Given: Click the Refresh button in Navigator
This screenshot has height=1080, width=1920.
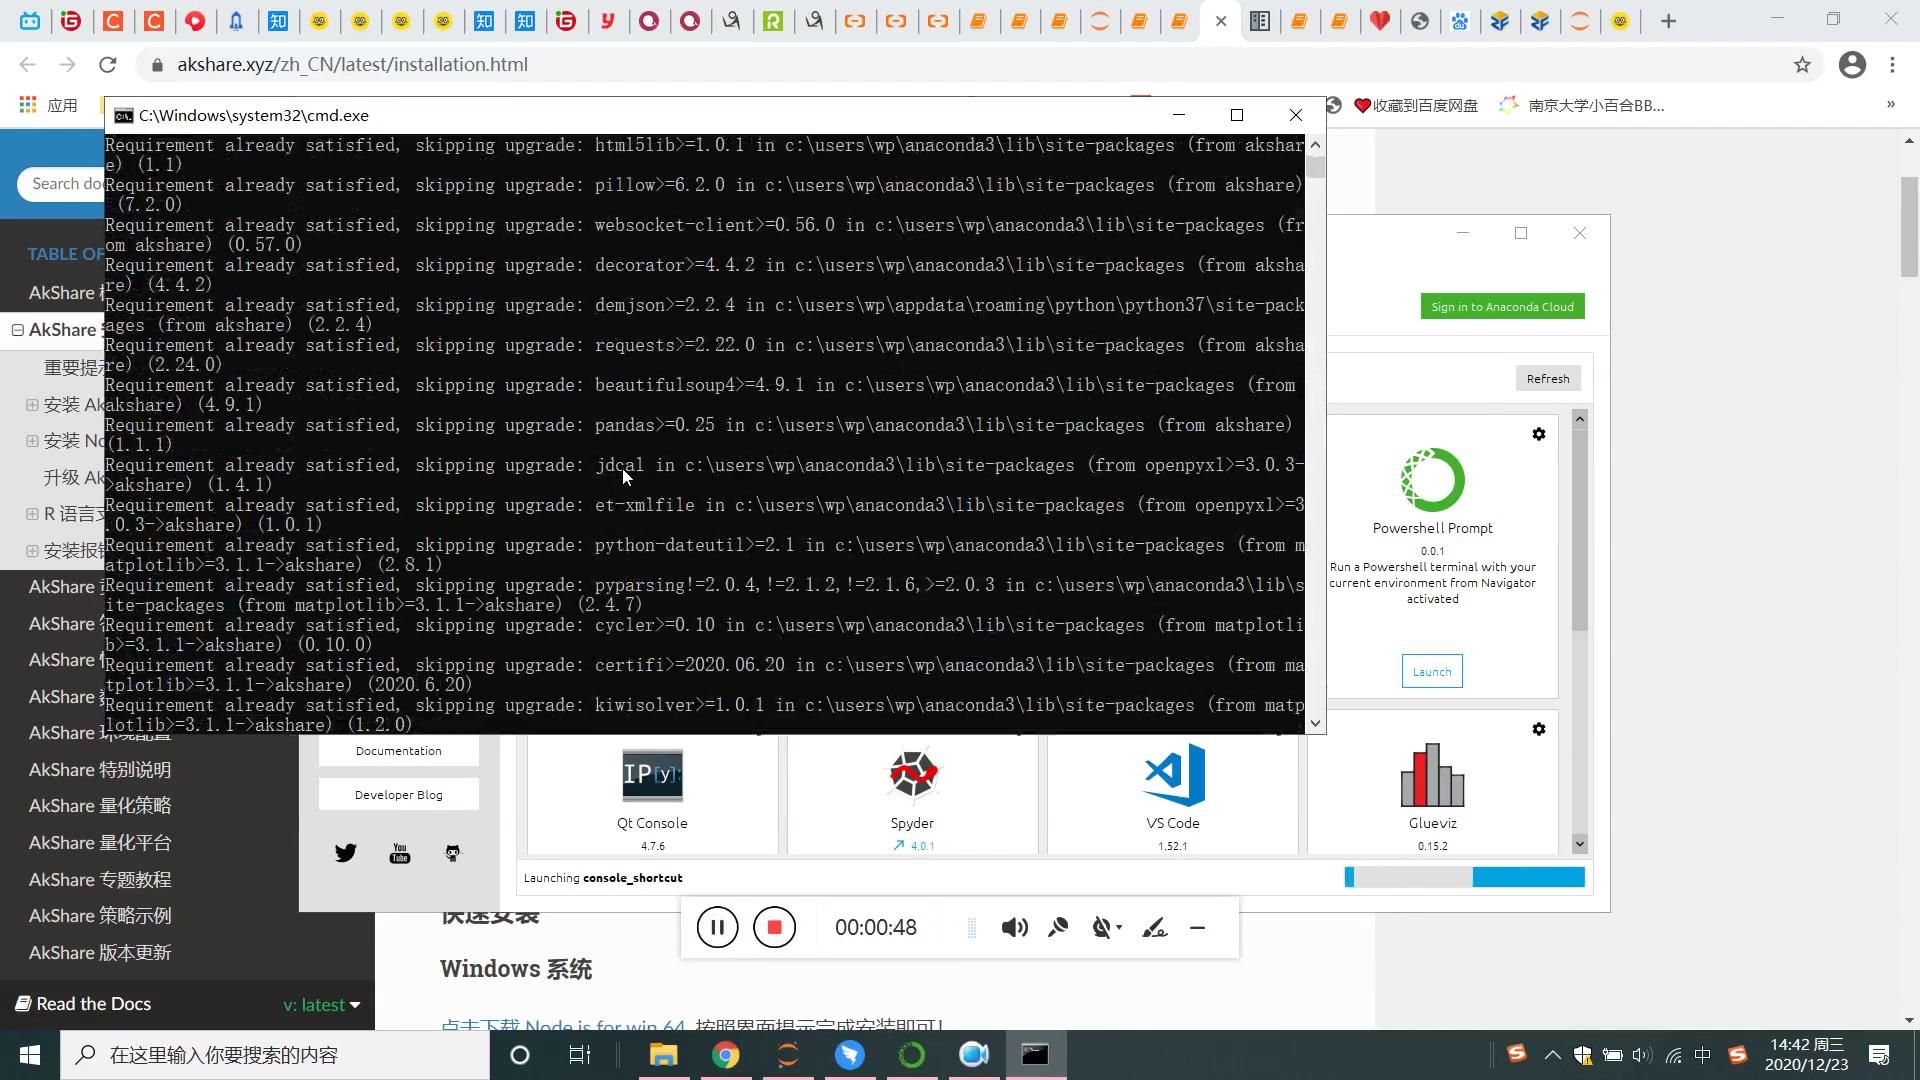Looking at the screenshot, I should click(1548, 378).
